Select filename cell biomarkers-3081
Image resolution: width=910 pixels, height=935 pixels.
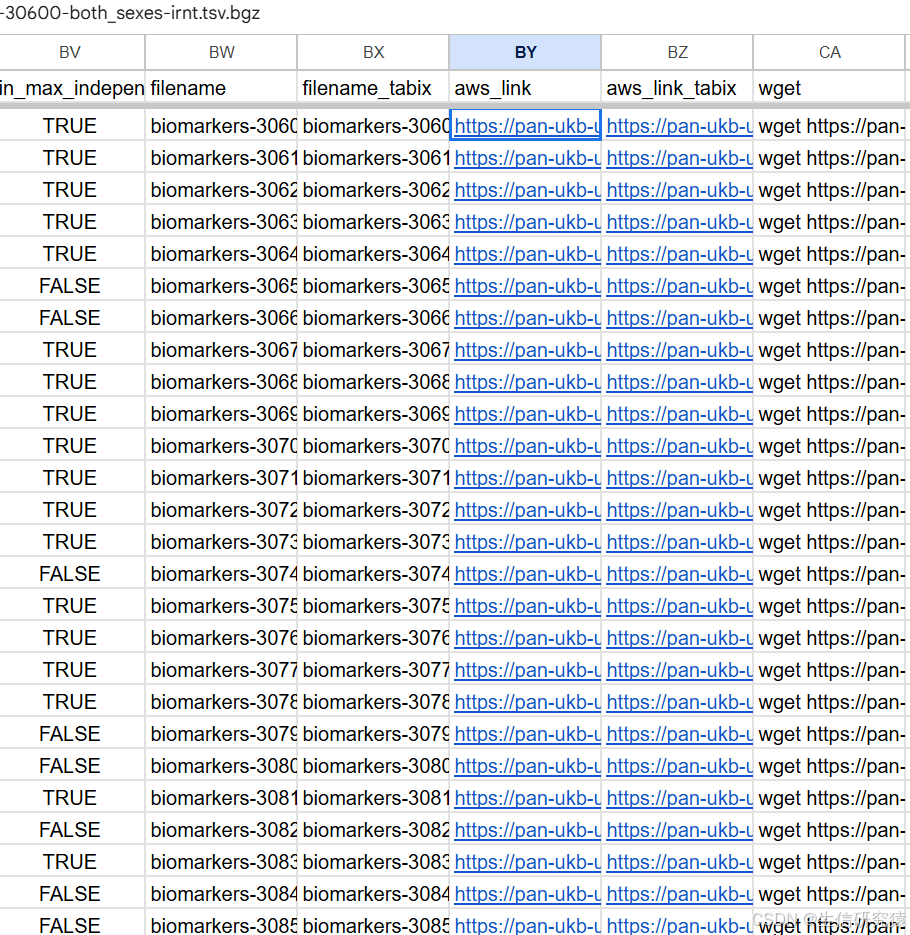coord(221,798)
